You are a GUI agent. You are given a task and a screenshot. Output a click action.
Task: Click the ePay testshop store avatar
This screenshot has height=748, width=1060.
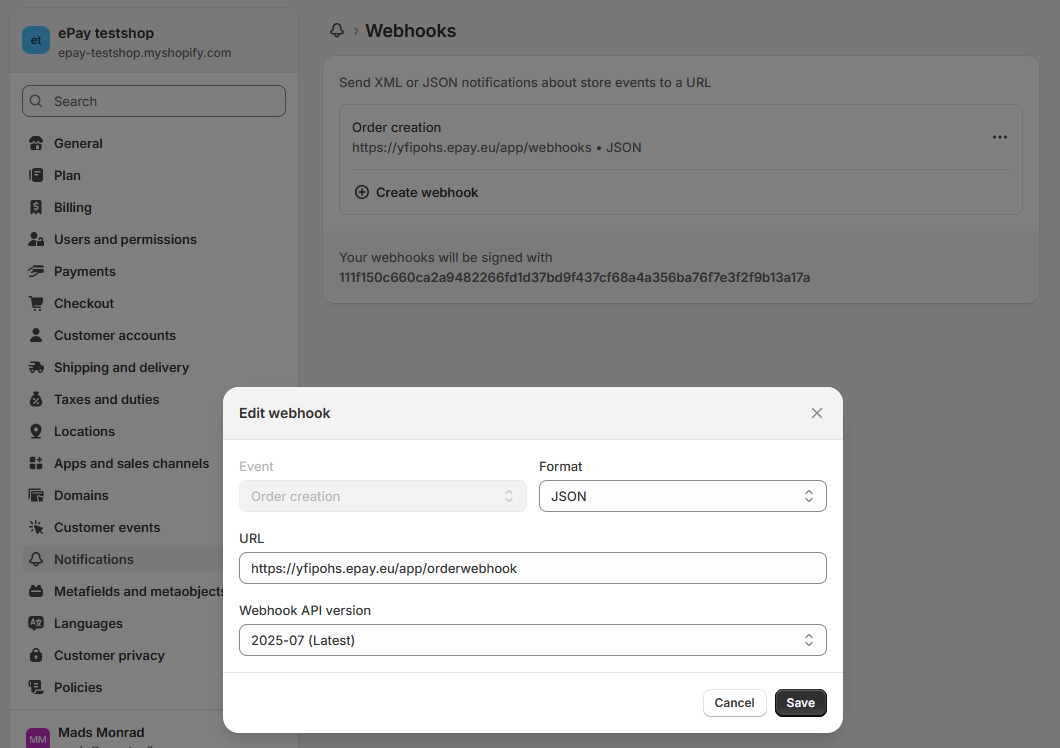(x=36, y=41)
